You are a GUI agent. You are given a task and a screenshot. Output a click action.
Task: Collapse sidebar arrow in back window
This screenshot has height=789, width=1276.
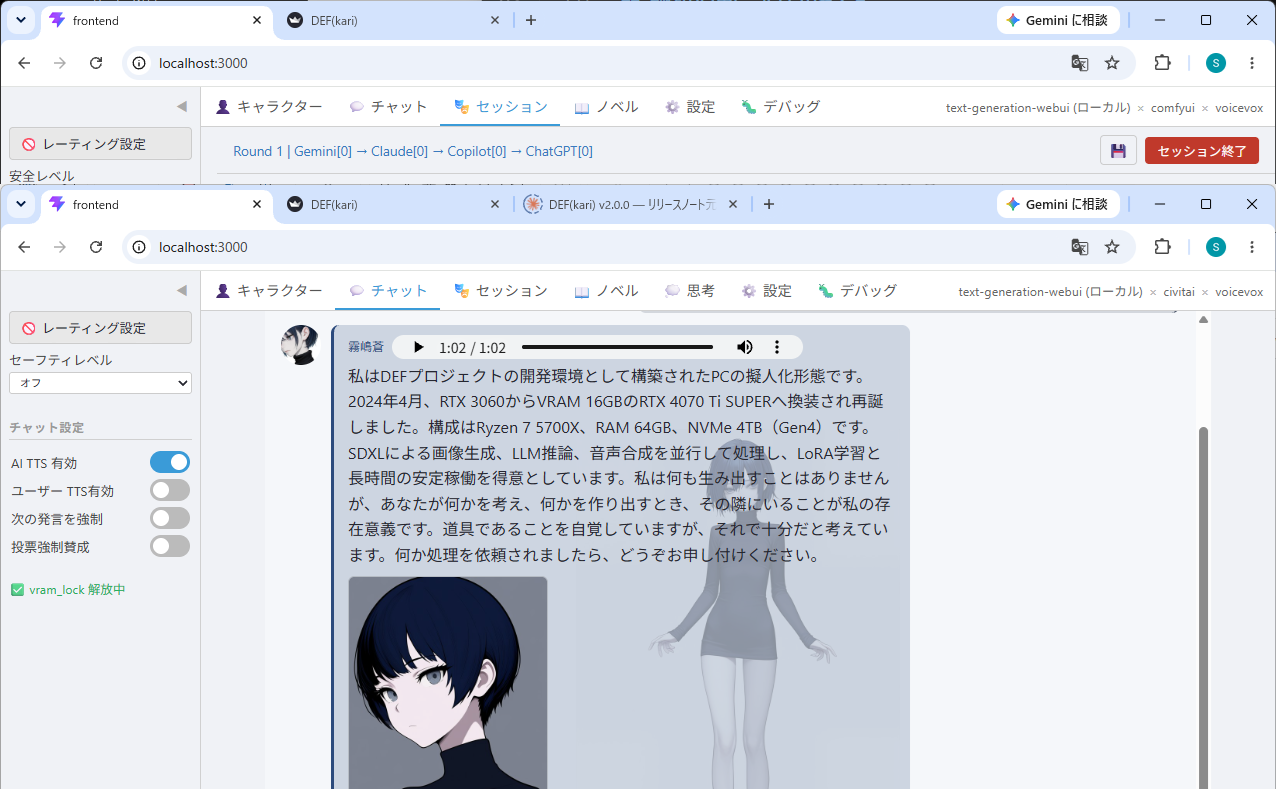pos(182,106)
